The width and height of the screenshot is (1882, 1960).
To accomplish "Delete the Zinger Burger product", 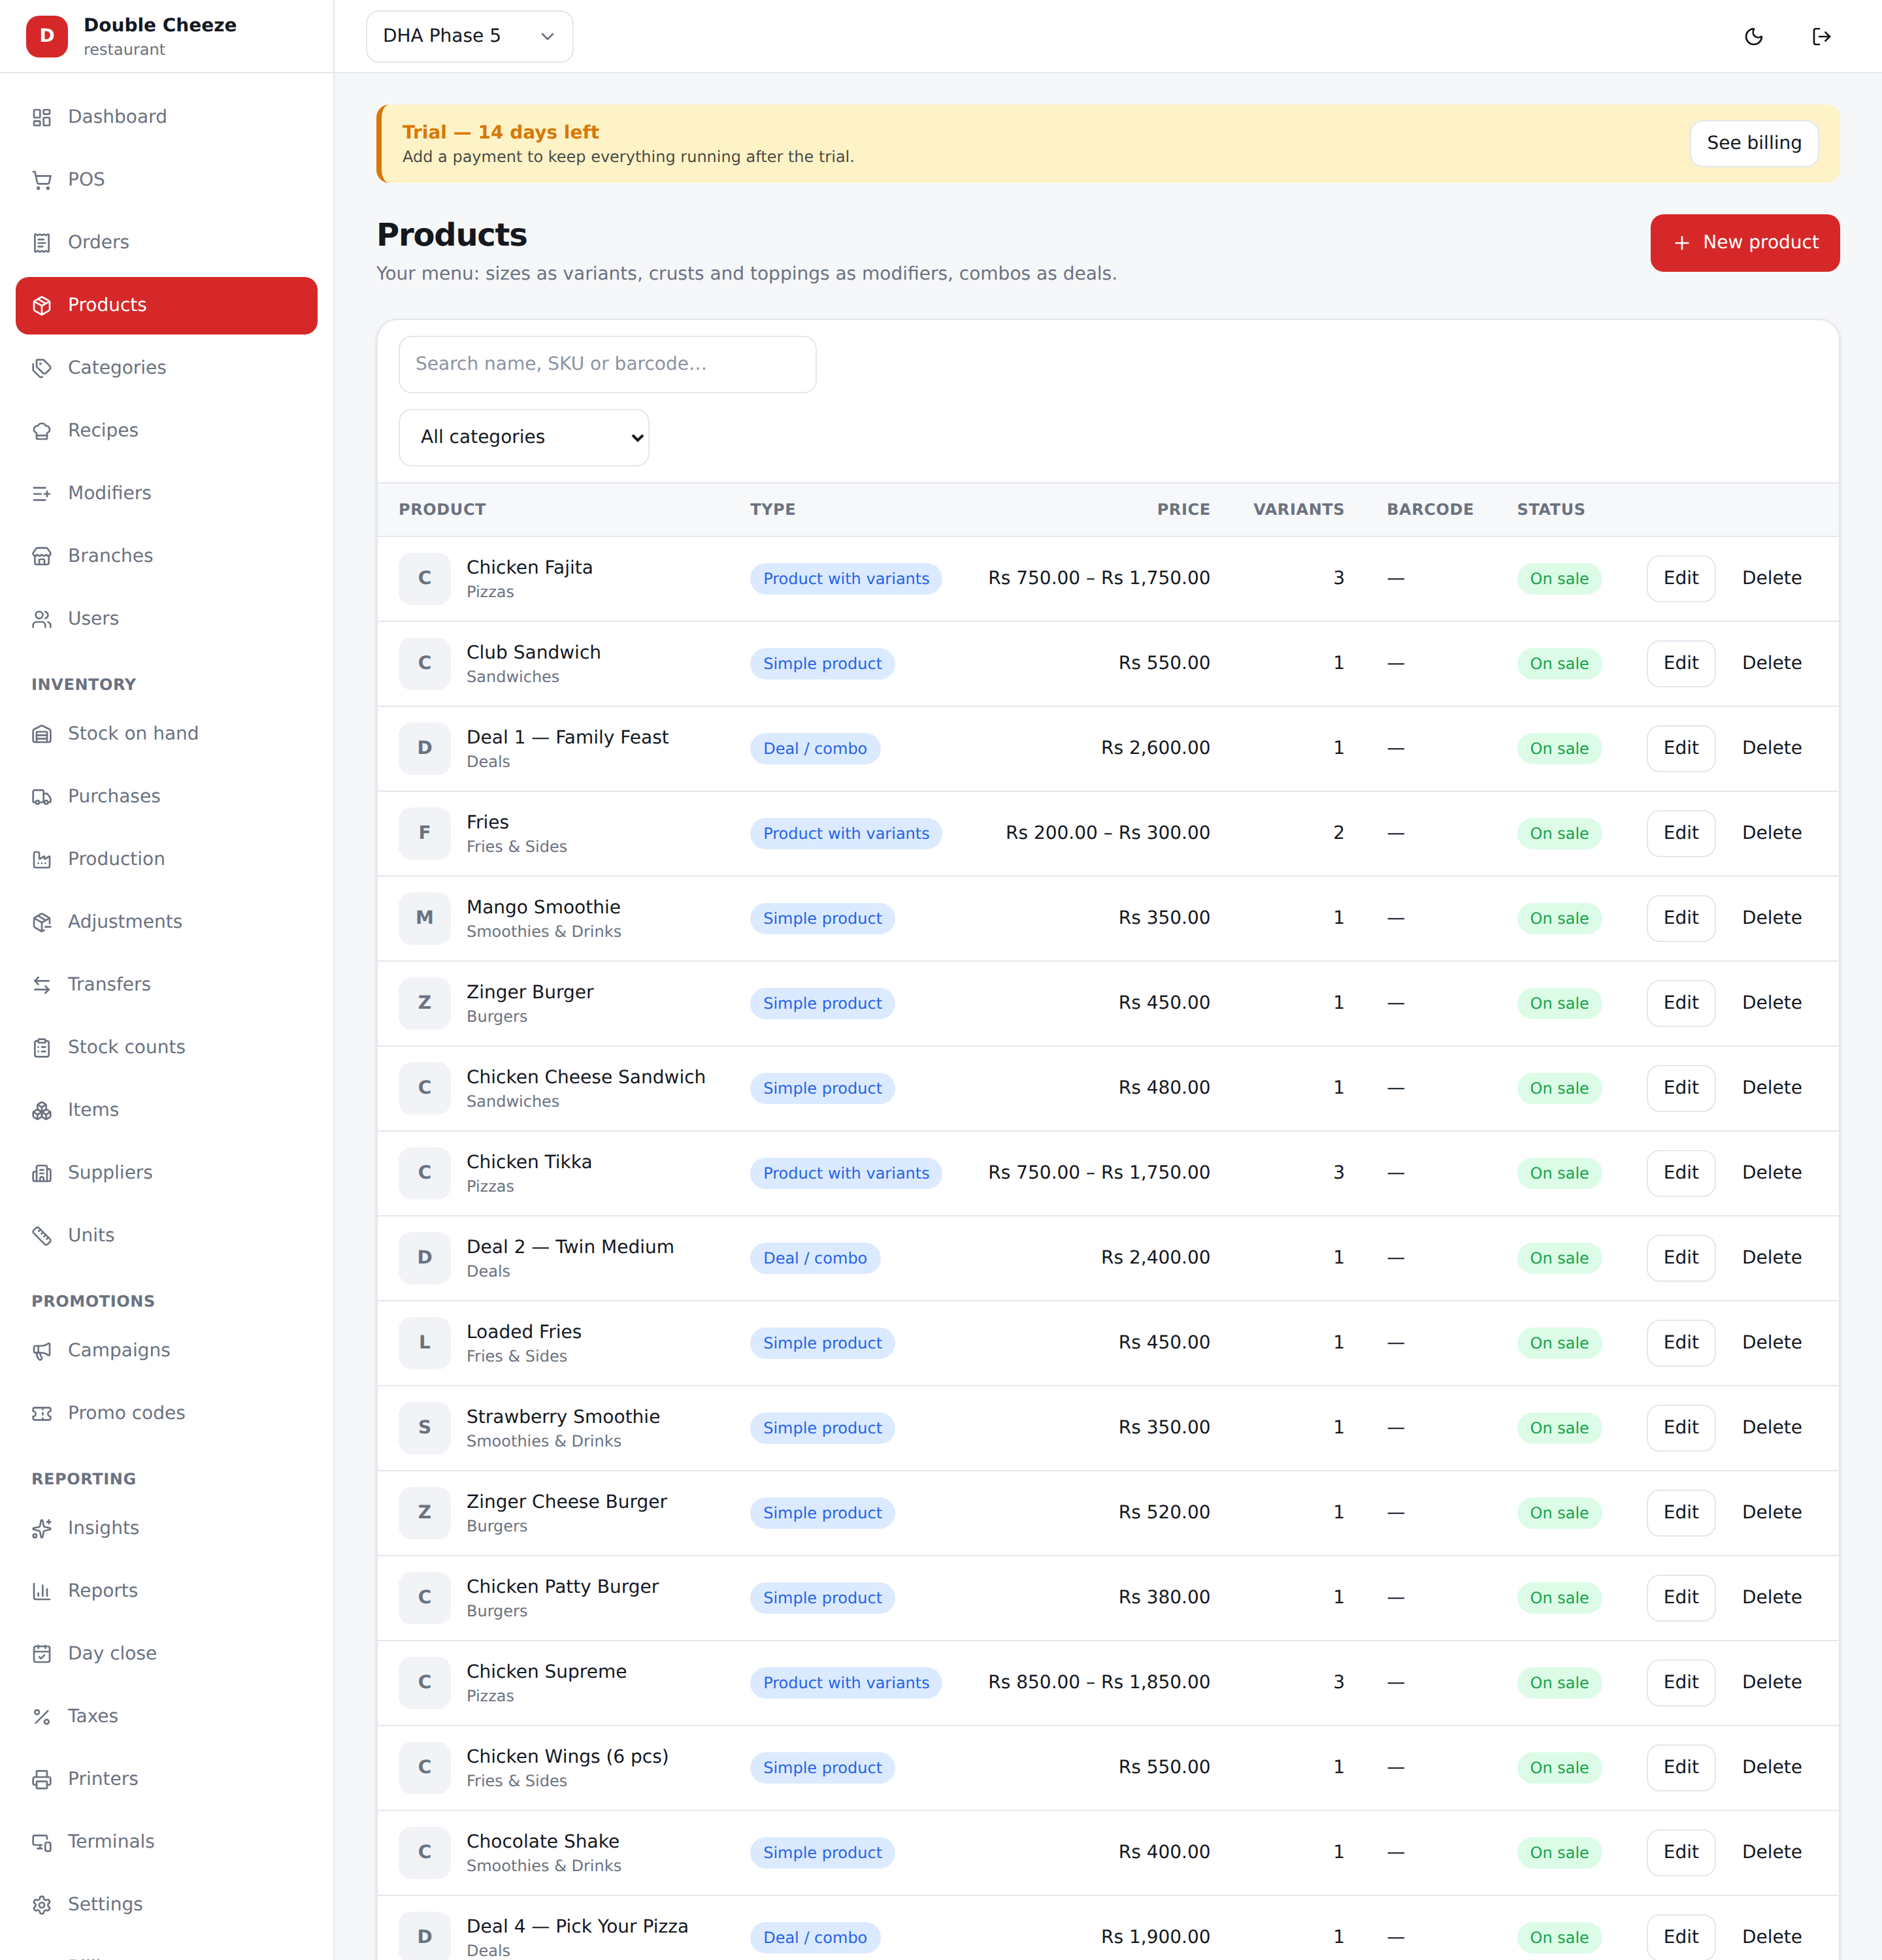I will pyautogui.click(x=1771, y=1003).
